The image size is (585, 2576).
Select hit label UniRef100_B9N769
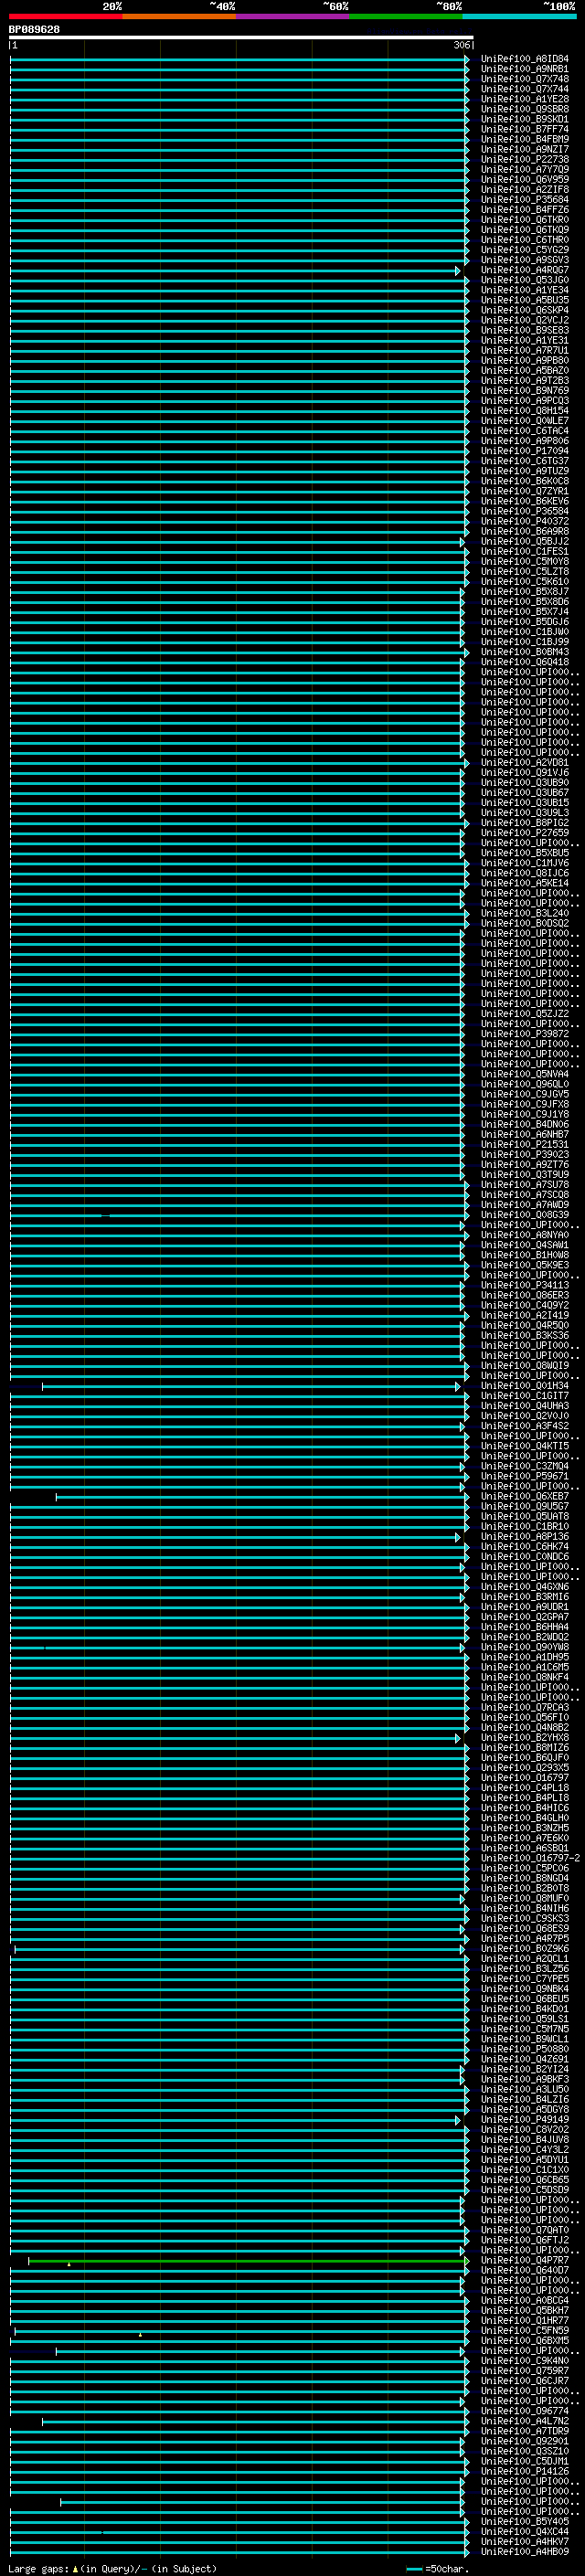tap(524, 391)
